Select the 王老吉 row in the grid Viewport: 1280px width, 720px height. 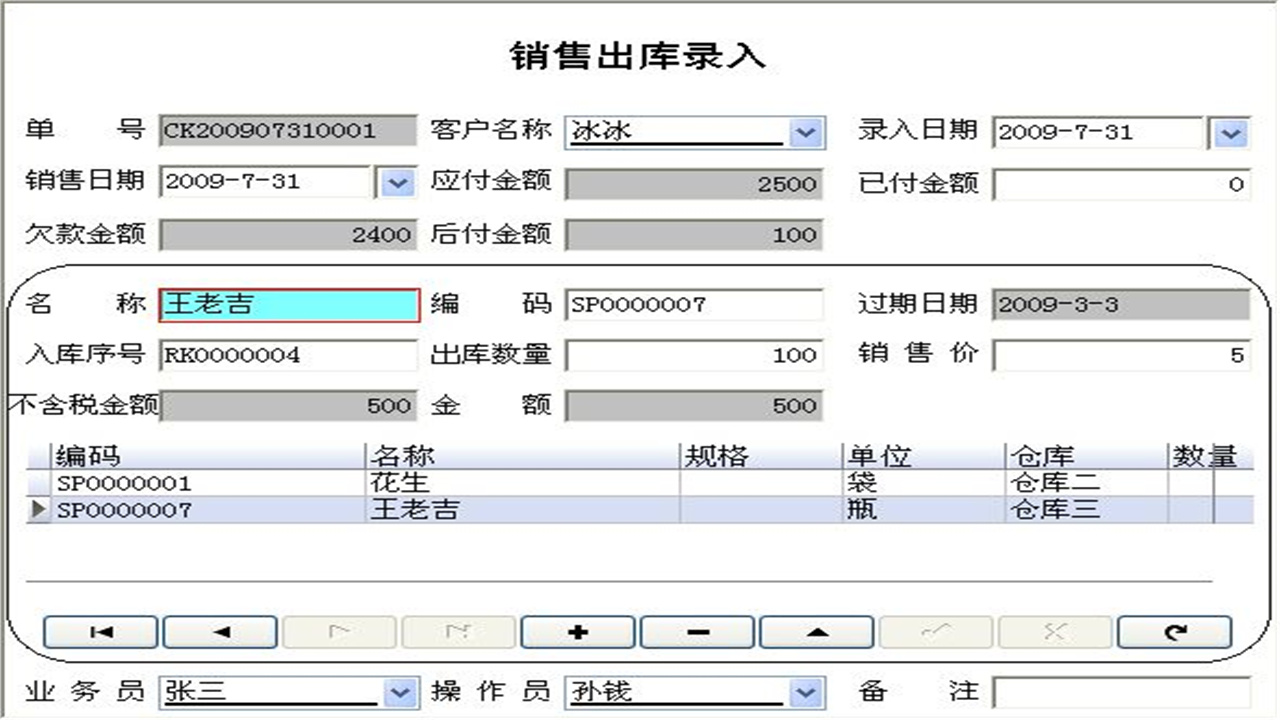pyautogui.click(x=400, y=510)
